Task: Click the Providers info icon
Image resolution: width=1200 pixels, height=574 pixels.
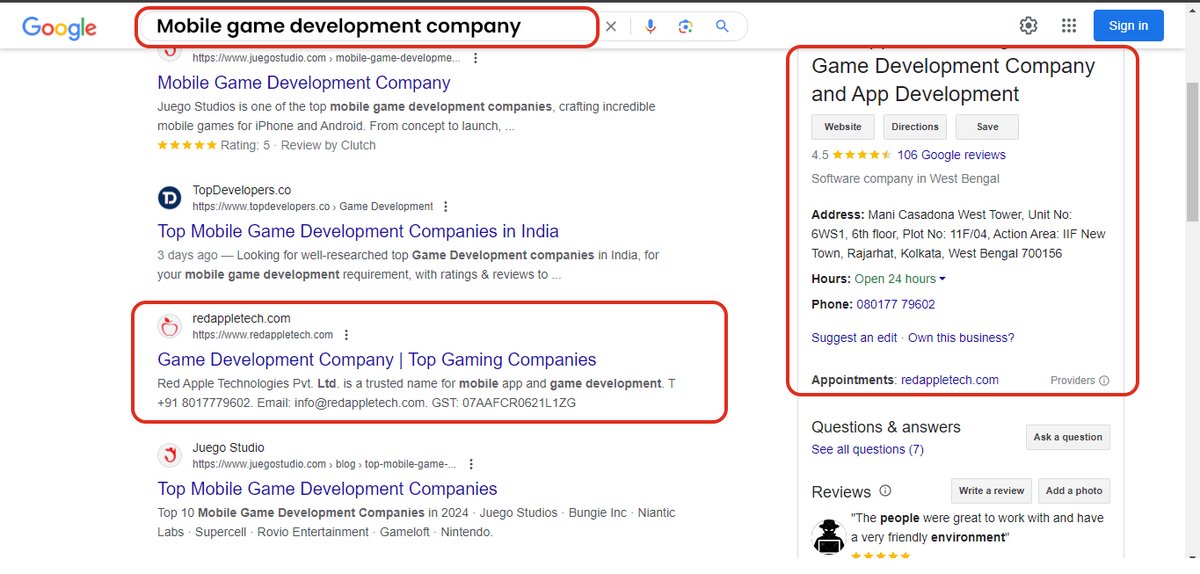Action: pyautogui.click(x=1104, y=381)
